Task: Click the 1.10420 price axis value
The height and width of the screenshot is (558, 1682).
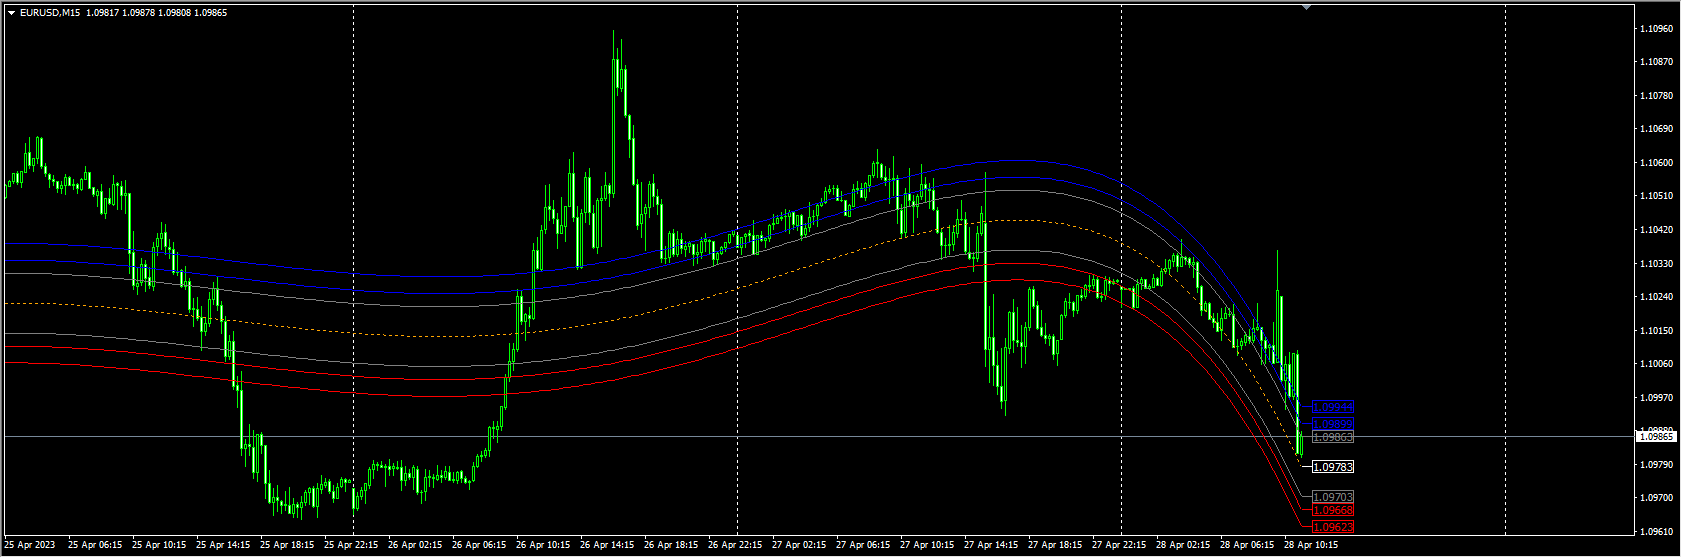Action: 1657,230
